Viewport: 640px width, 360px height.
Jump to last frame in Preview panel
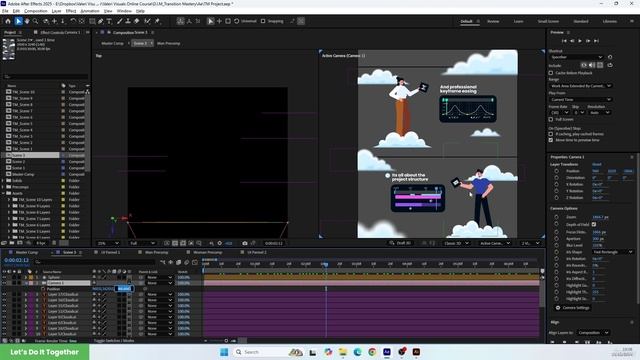(x=596, y=41)
